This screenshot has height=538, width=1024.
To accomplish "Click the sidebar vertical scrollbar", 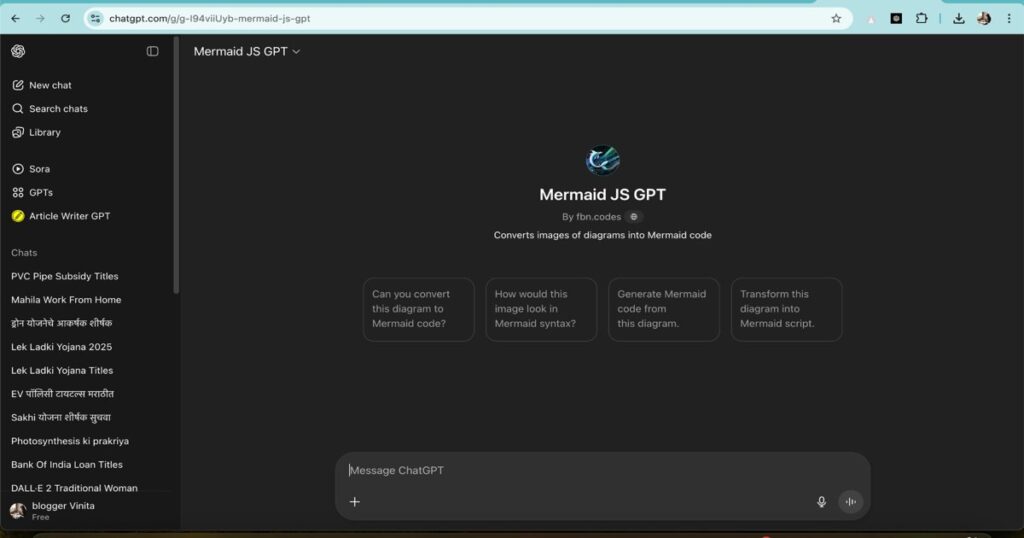I will point(176,165).
